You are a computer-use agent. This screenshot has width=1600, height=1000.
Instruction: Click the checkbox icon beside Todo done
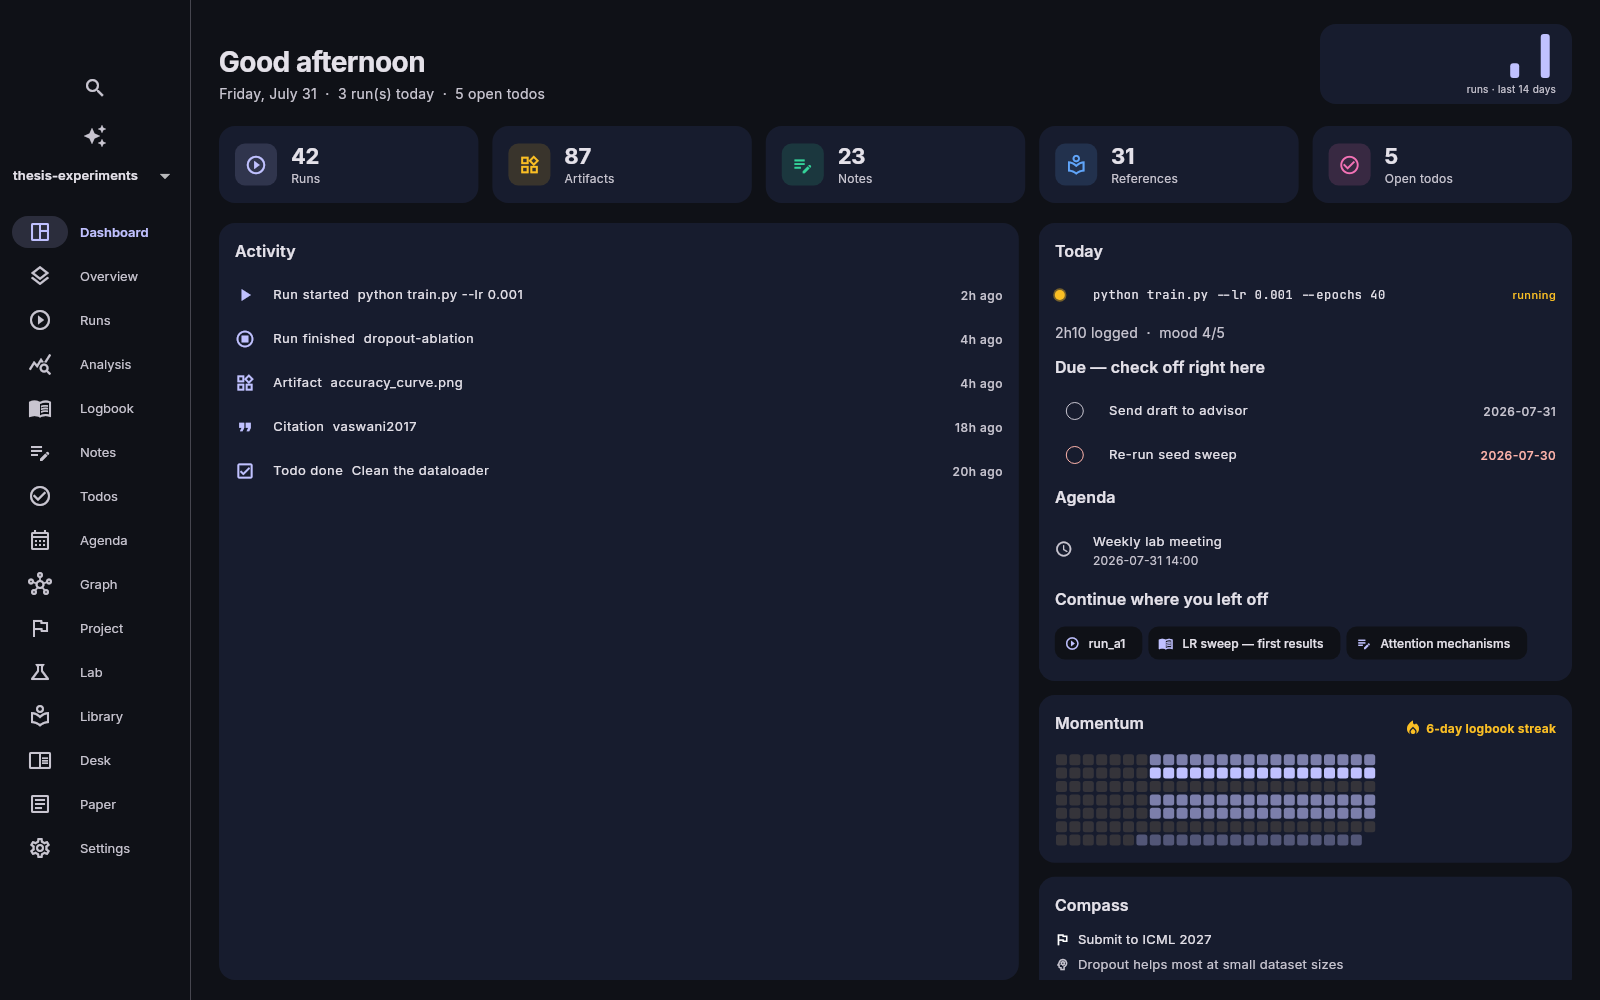point(245,471)
